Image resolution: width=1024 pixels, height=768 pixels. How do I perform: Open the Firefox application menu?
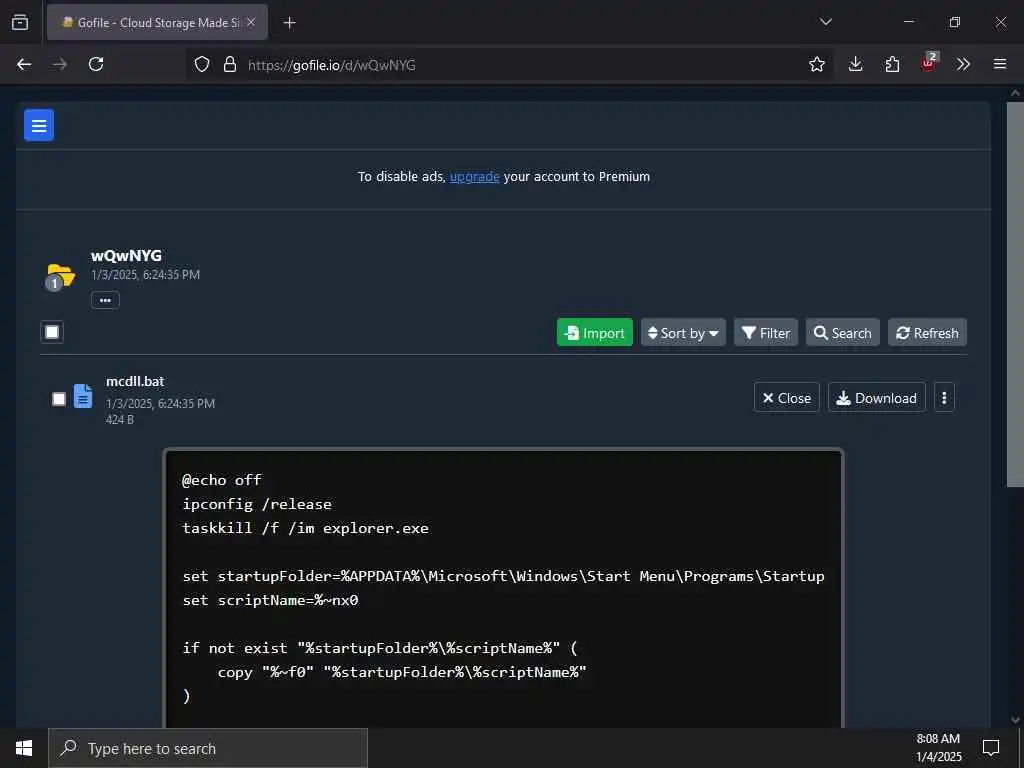click(1000, 64)
